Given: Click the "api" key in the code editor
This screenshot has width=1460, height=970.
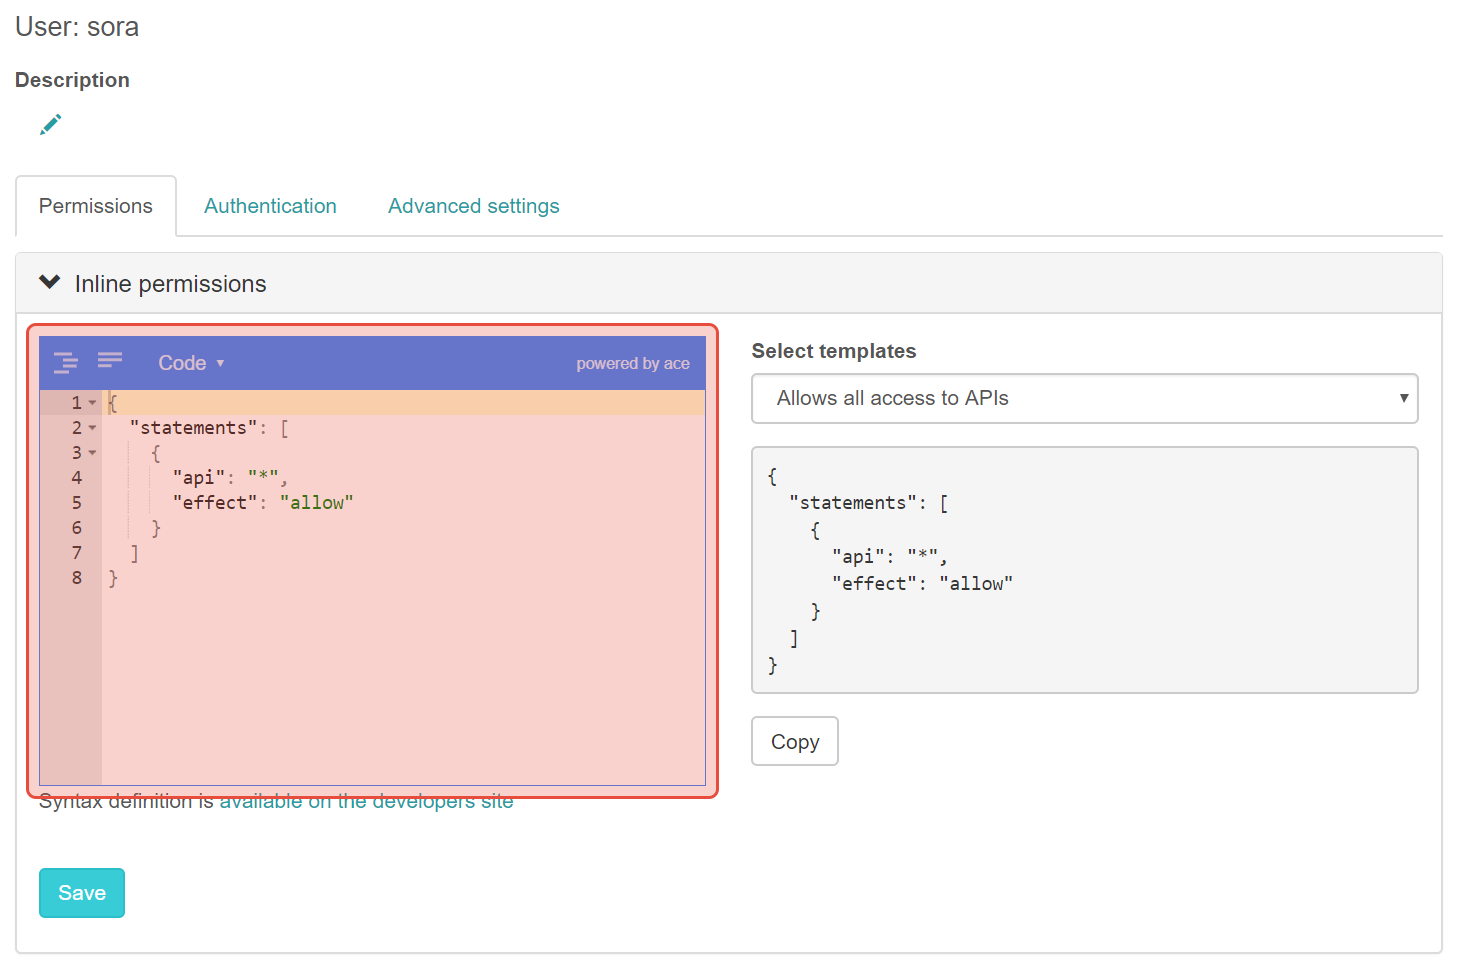Looking at the screenshot, I should [x=198, y=478].
